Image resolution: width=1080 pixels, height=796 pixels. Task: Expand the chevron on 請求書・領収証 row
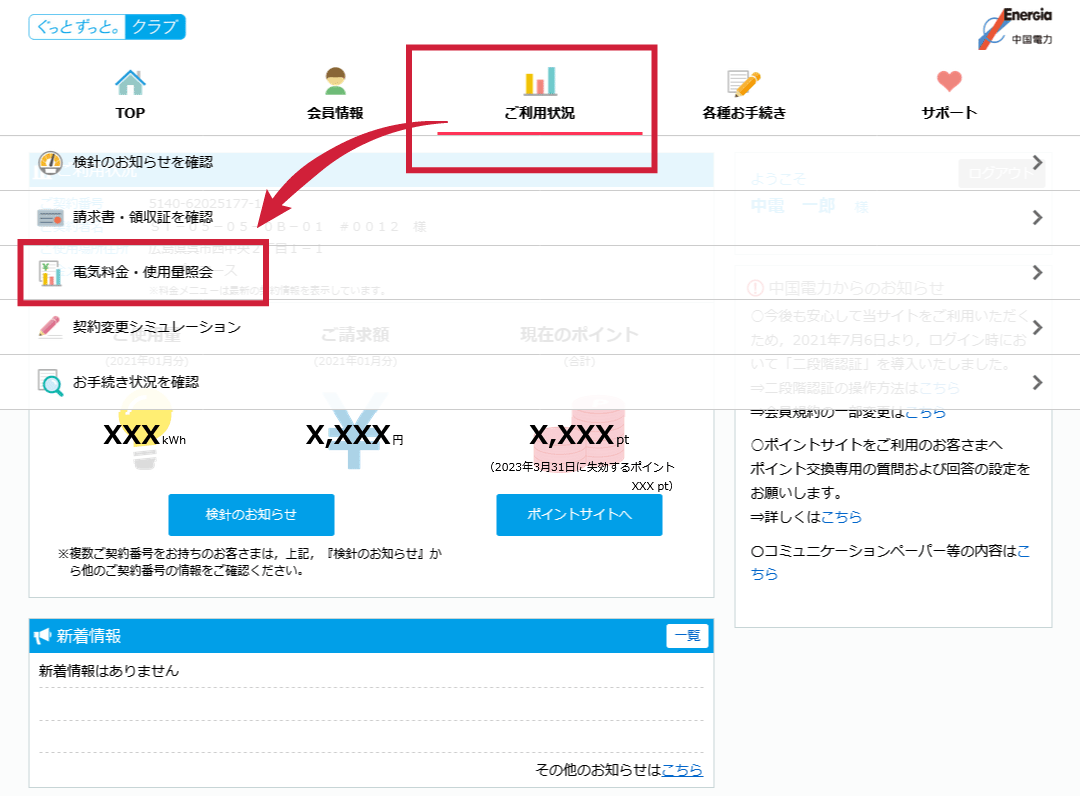pos(1037,218)
